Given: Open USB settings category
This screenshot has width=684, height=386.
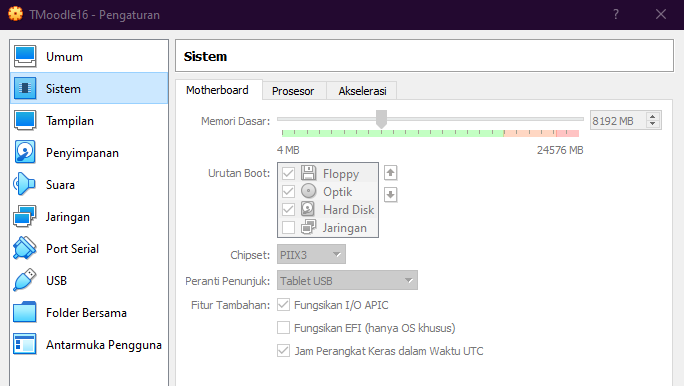Looking at the screenshot, I should [x=89, y=280].
